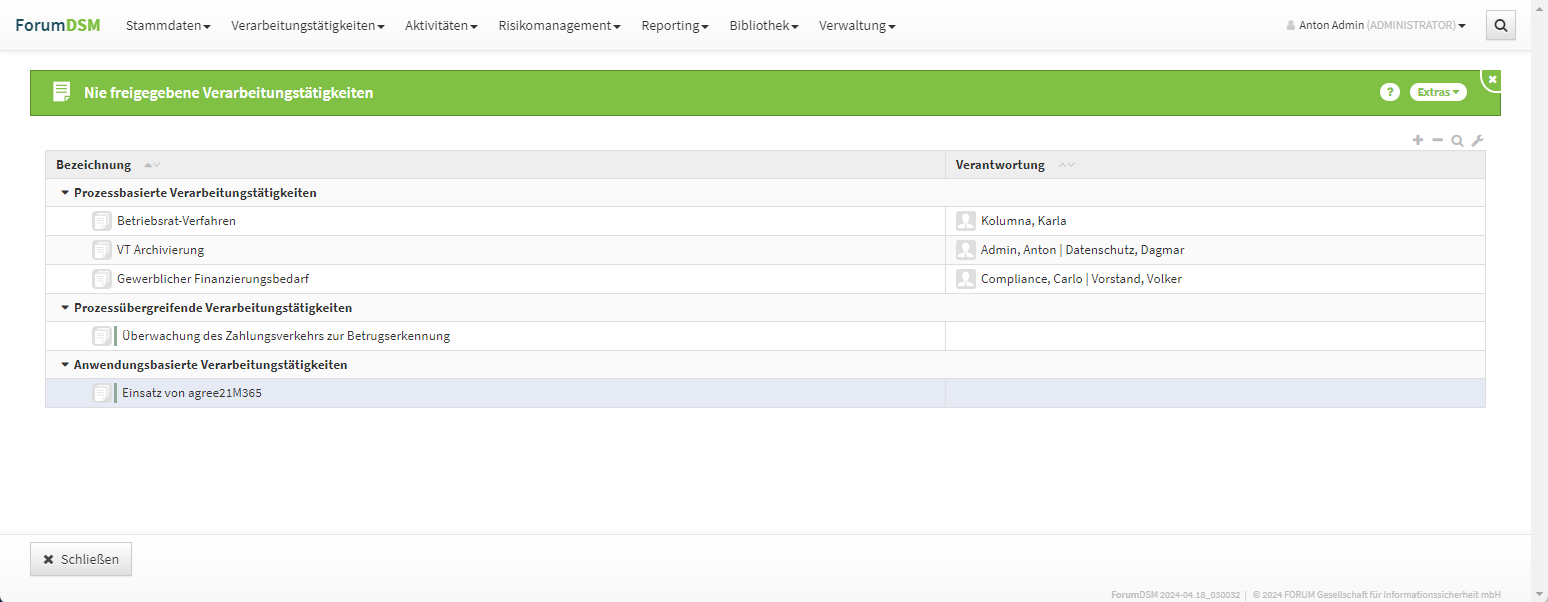This screenshot has width=1548, height=602.
Task: Click the table search magnifier icon
Action: pos(1457,141)
